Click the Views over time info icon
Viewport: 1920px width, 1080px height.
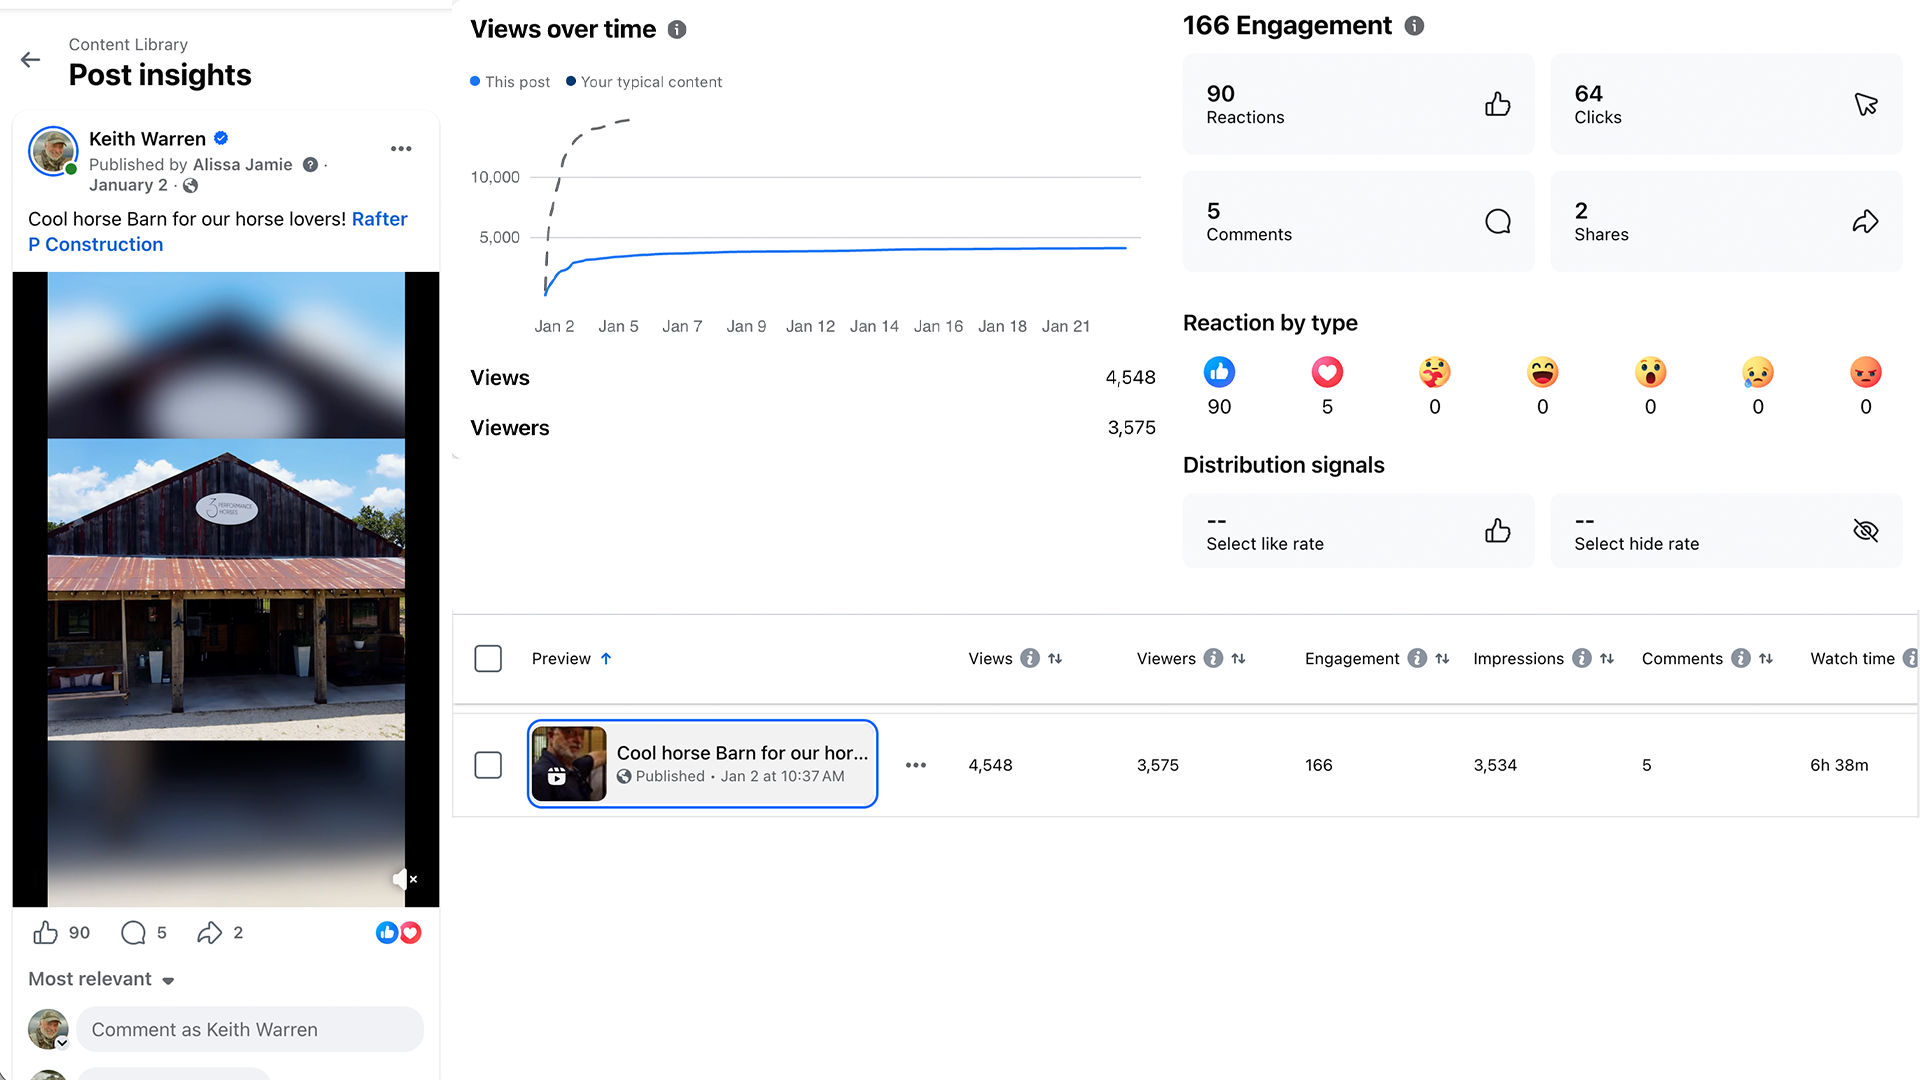click(x=677, y=30)
